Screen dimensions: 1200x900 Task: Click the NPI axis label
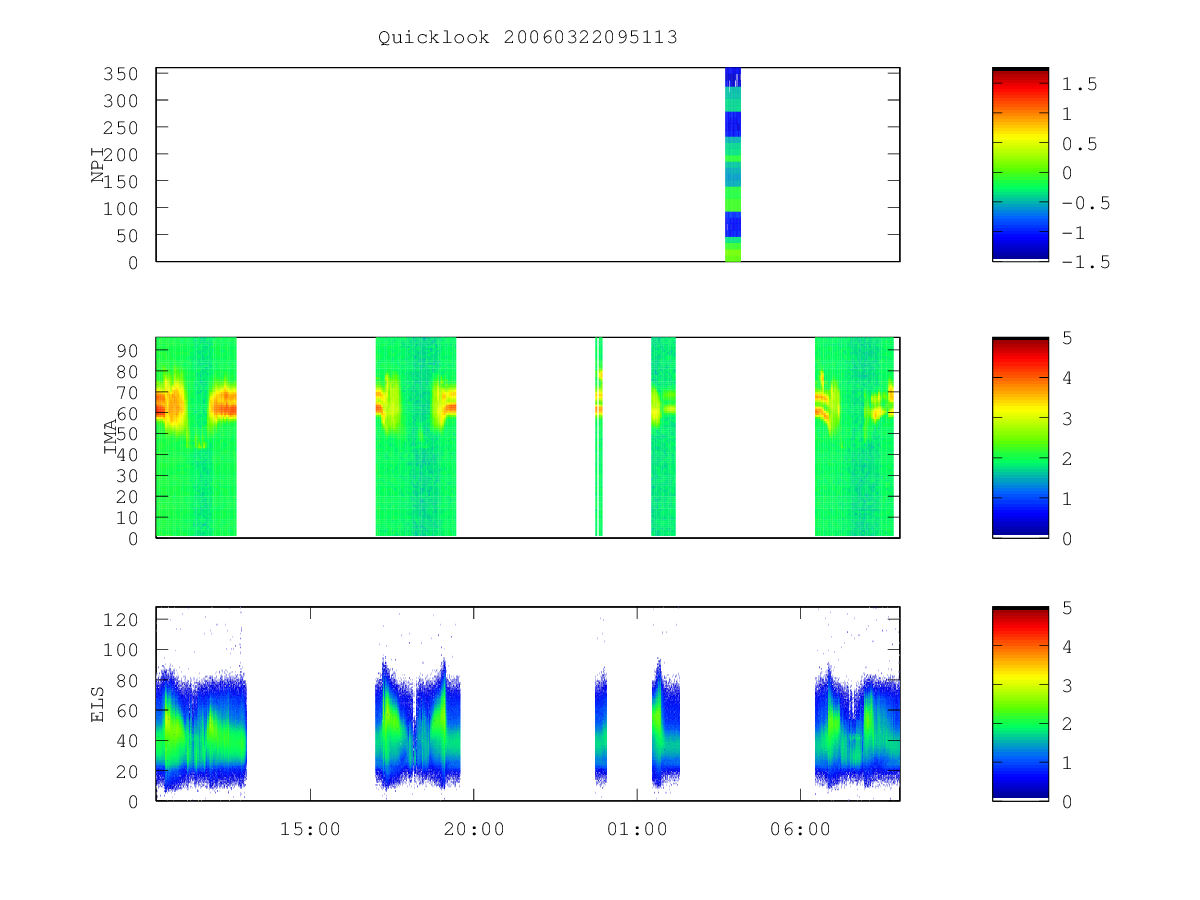[x=98, y=165]
